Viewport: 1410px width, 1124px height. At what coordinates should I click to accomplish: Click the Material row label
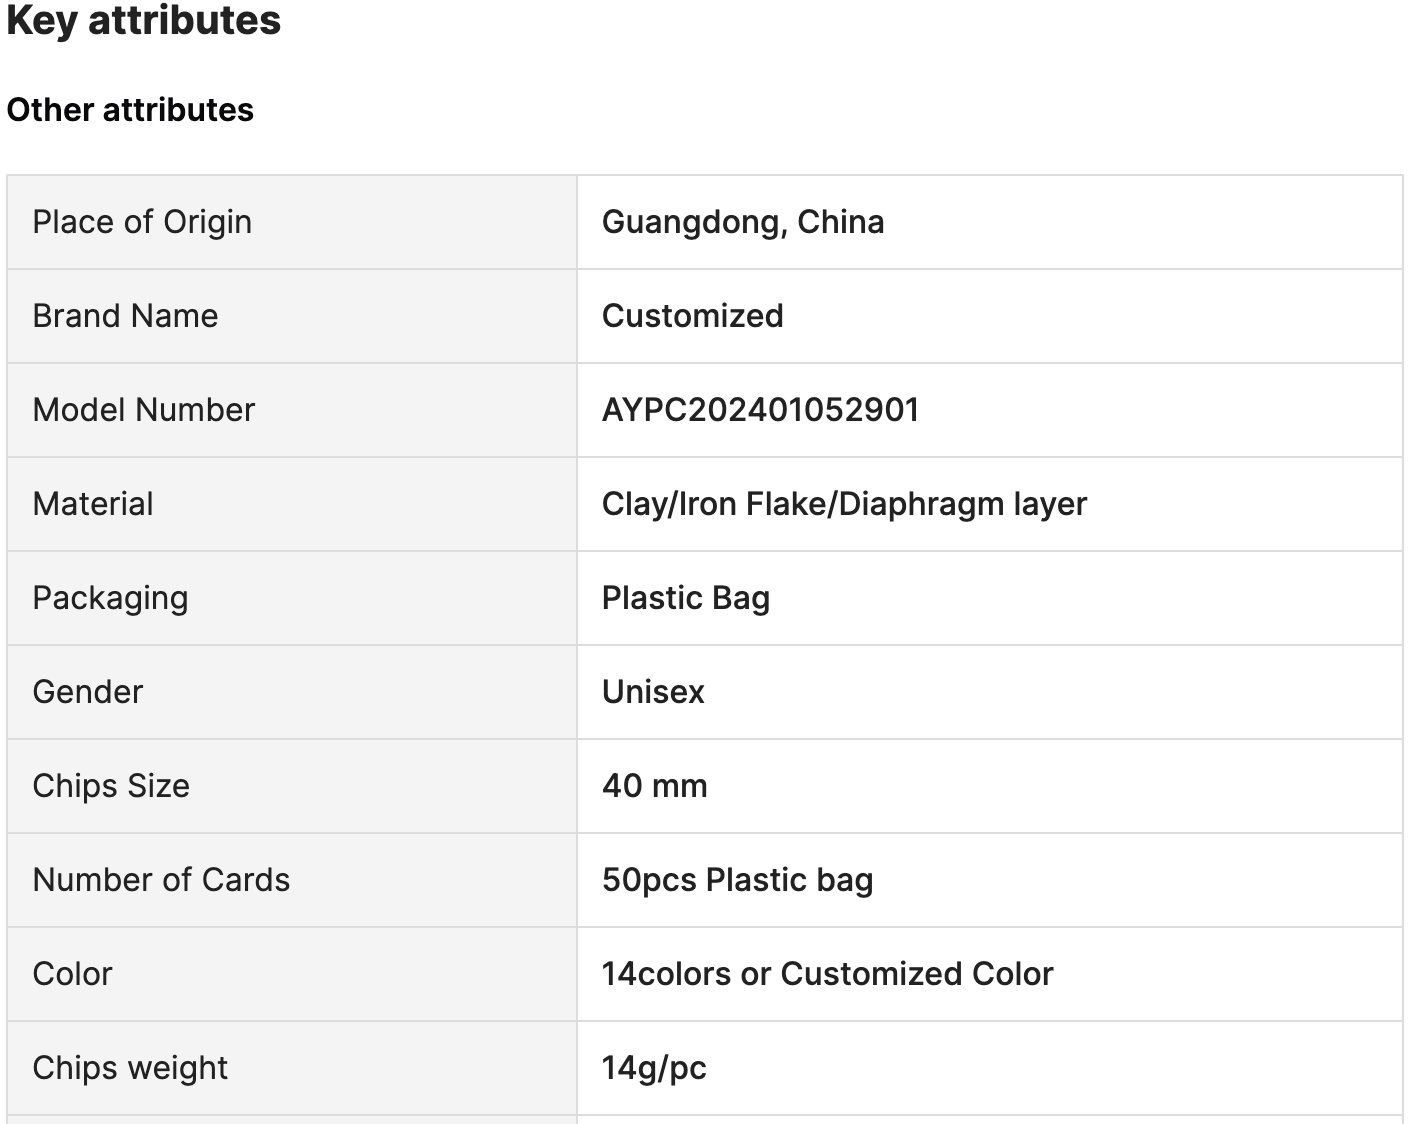93,504
